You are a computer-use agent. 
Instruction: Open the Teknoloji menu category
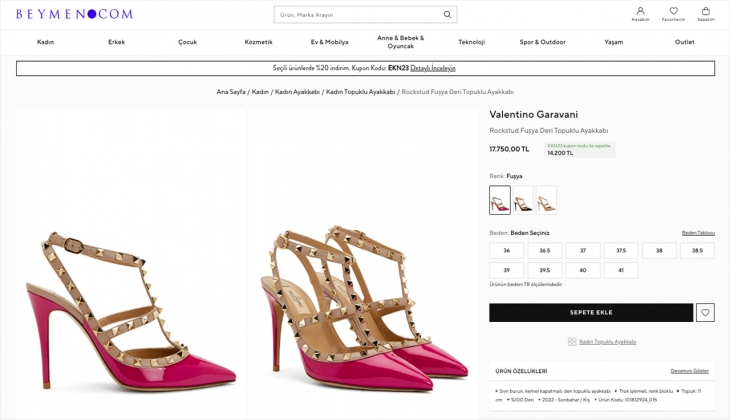point(471,42)
